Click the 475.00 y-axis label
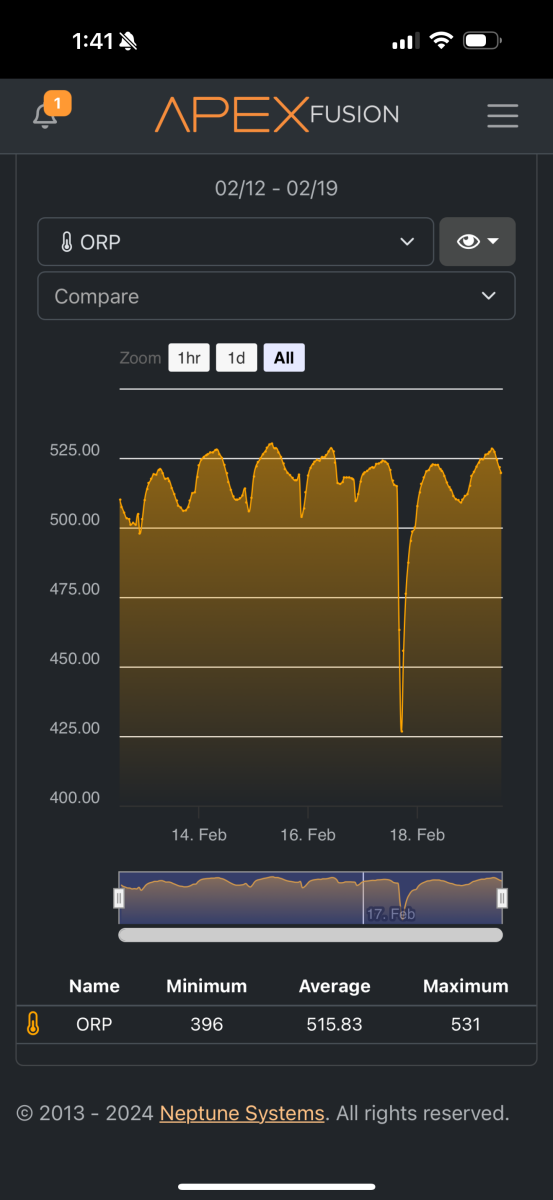 (x=75, y=589)
